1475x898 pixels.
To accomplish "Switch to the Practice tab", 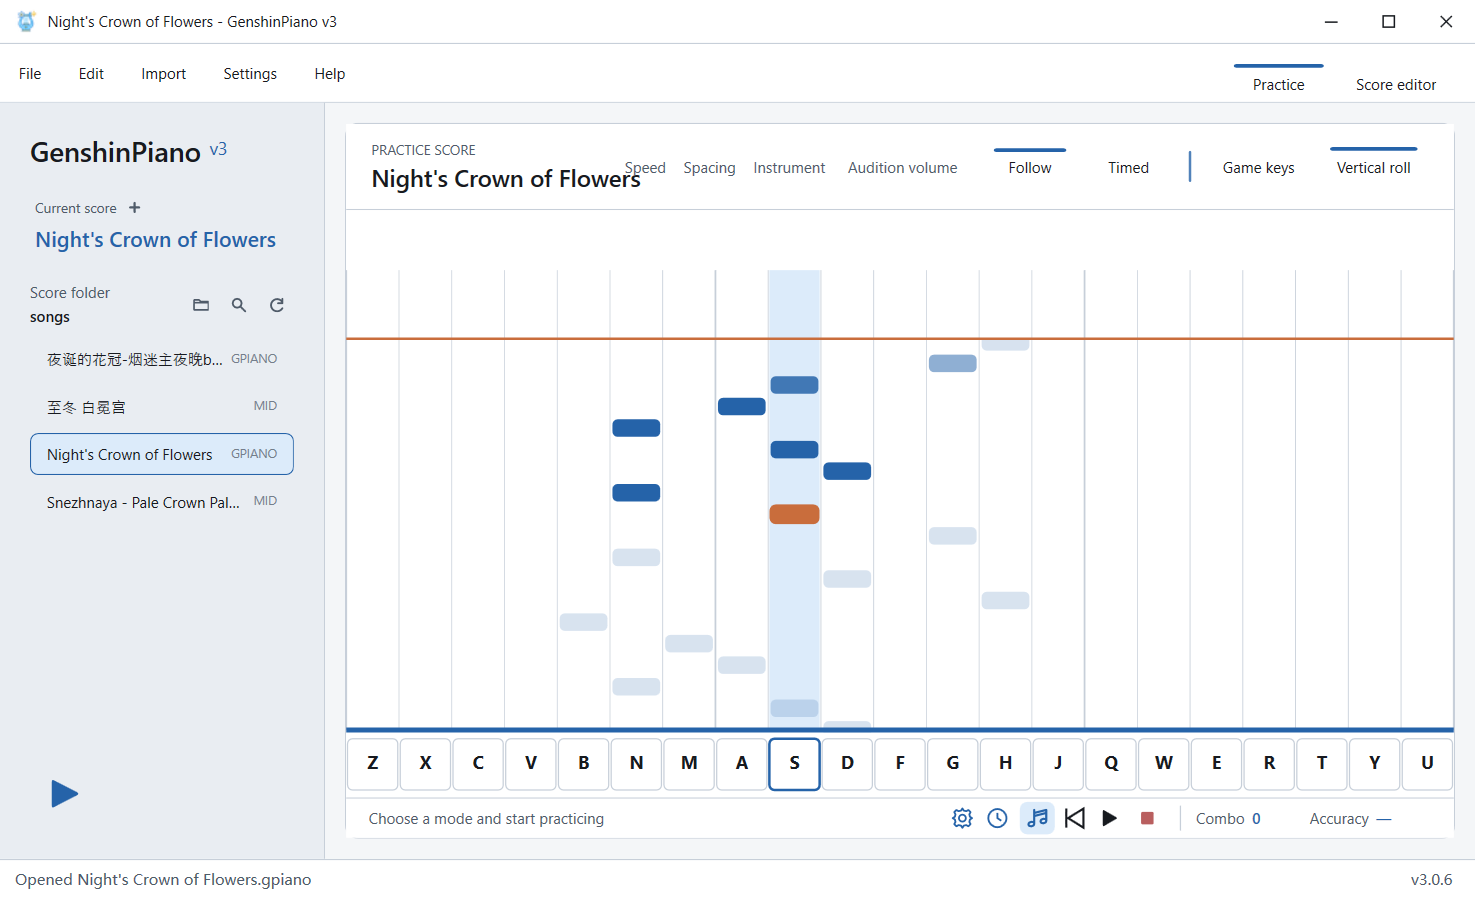I will (1278, 84).
